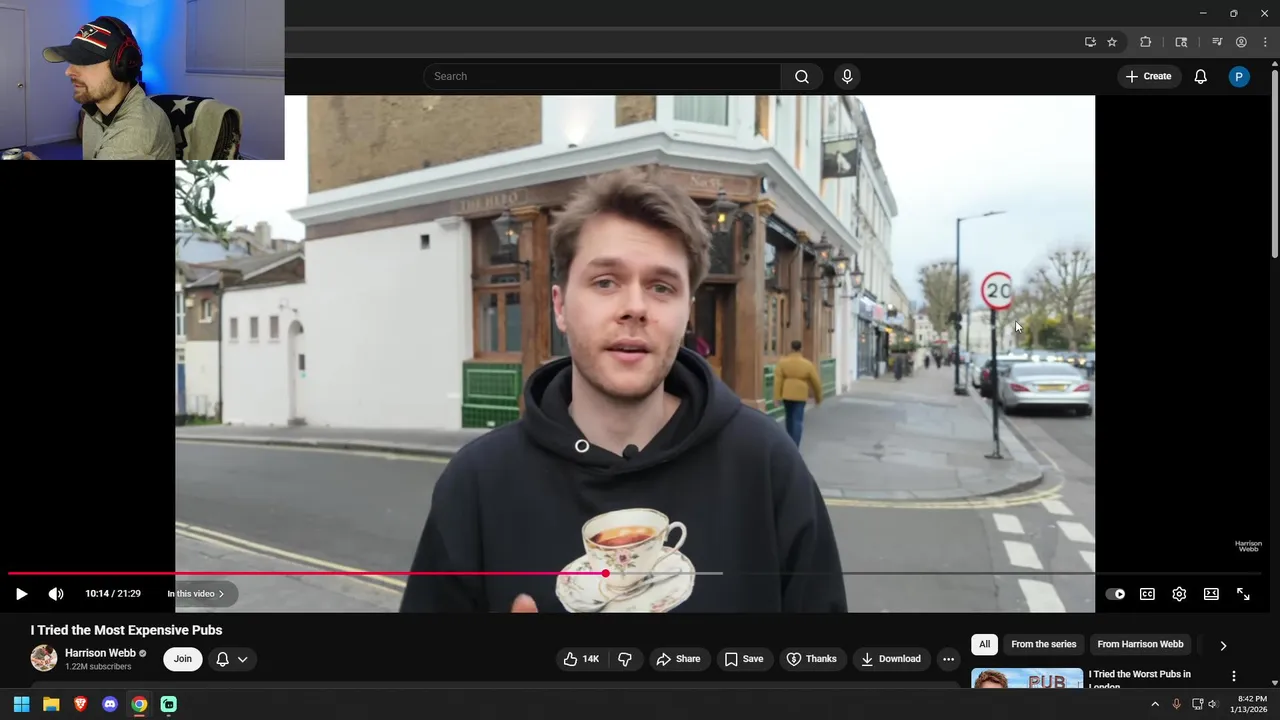Enter full screen mode
This screenshot has height=720, width=1280.
(1243, 594)
